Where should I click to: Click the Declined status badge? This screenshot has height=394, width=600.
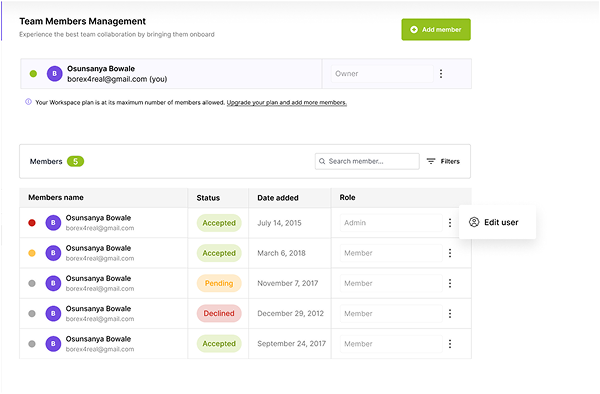tap(219, 313)
